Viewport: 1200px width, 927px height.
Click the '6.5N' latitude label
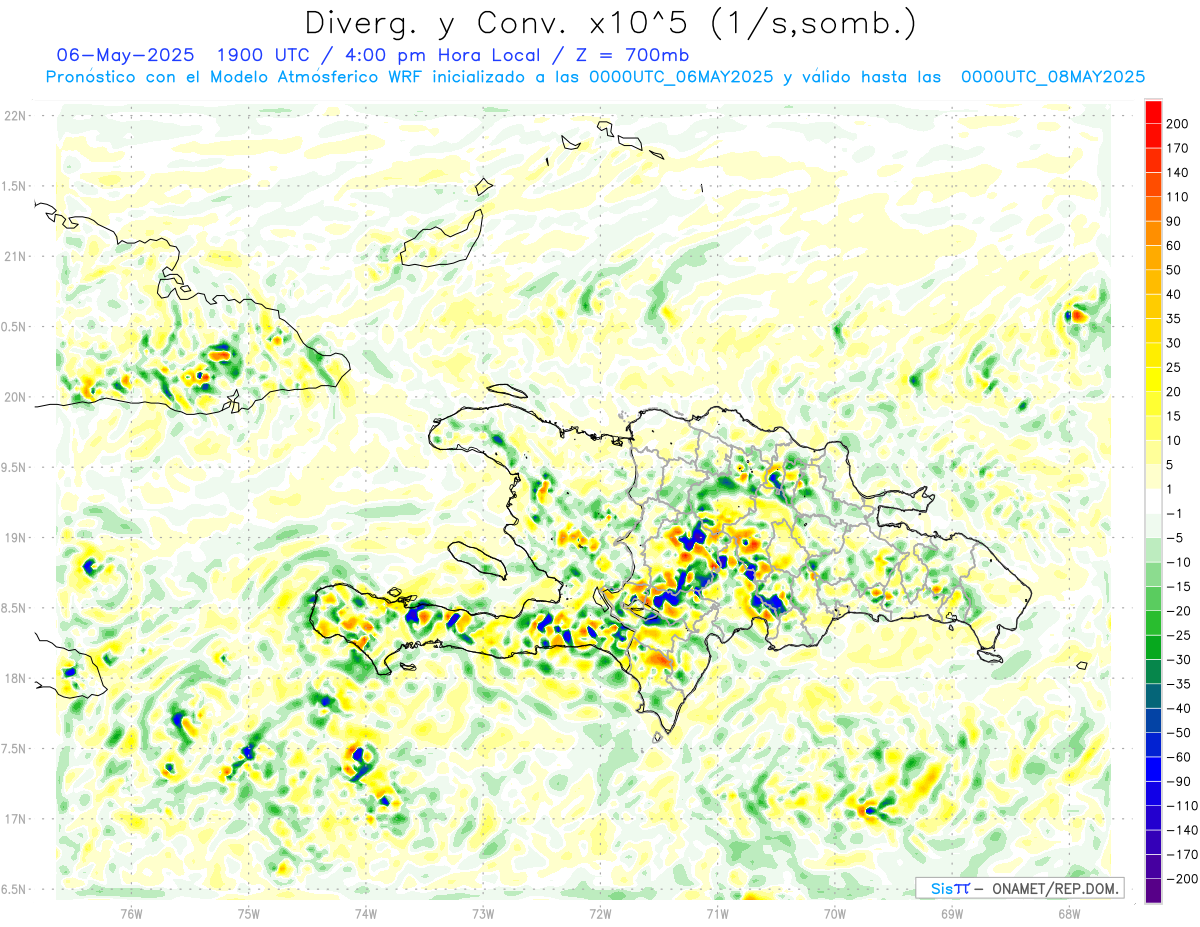pyautogui.click(x=14, y=889)
